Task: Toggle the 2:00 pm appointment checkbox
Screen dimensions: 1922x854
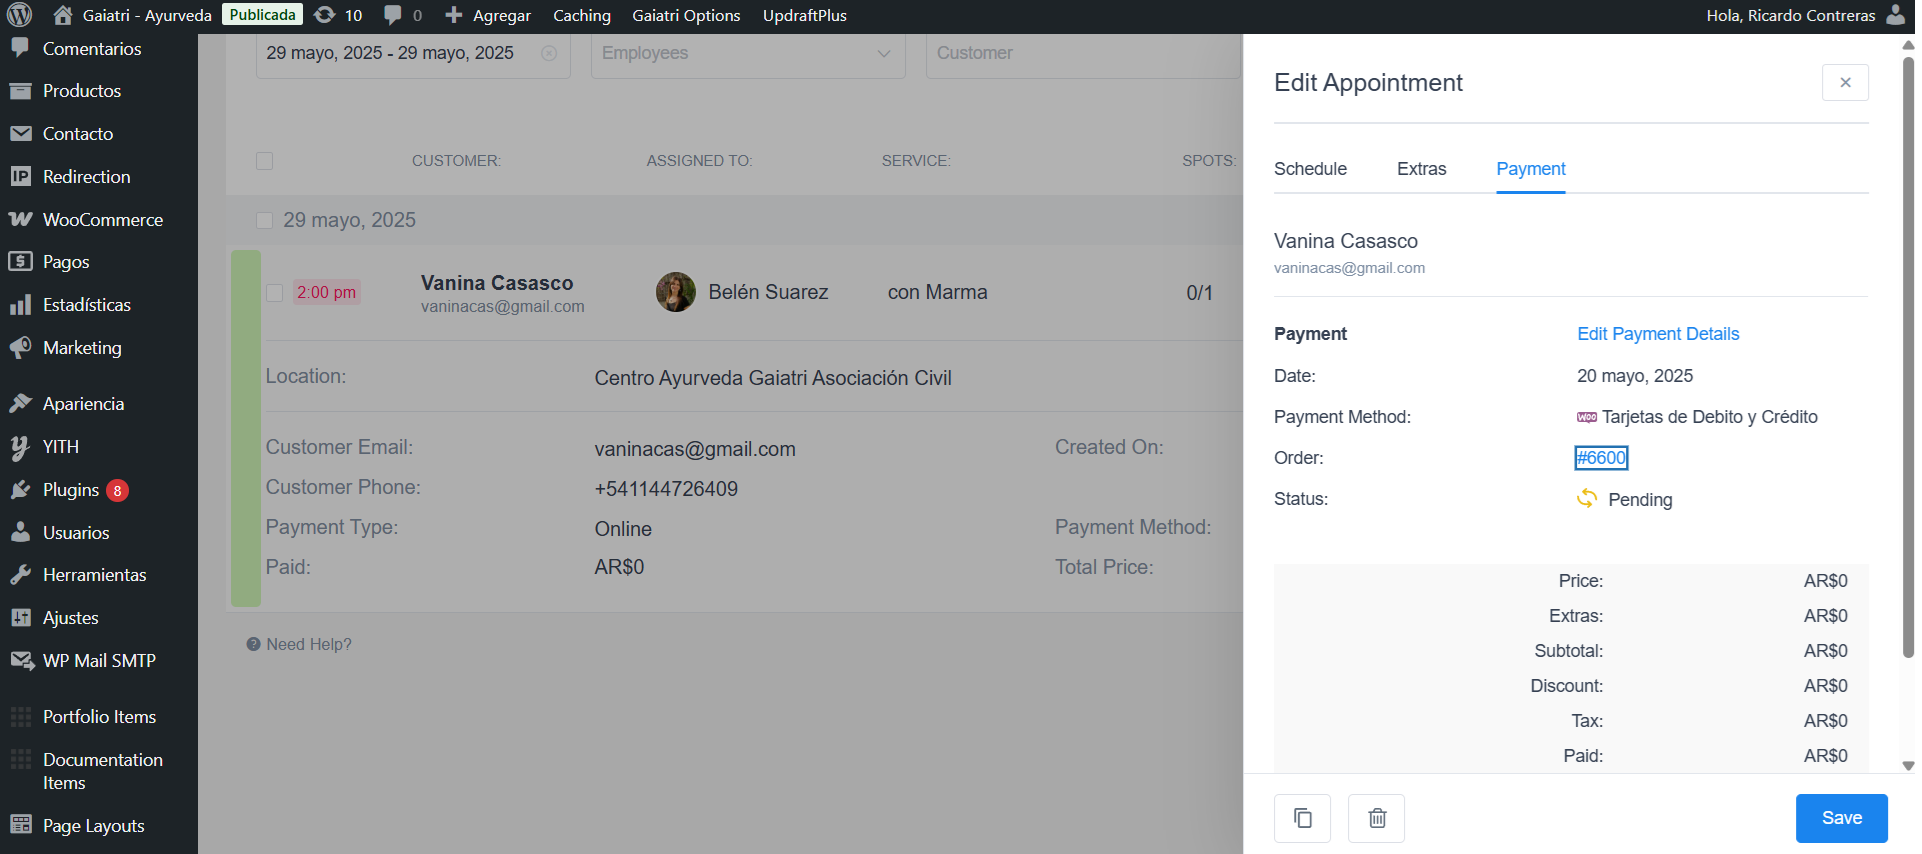Action: [274, 293]
